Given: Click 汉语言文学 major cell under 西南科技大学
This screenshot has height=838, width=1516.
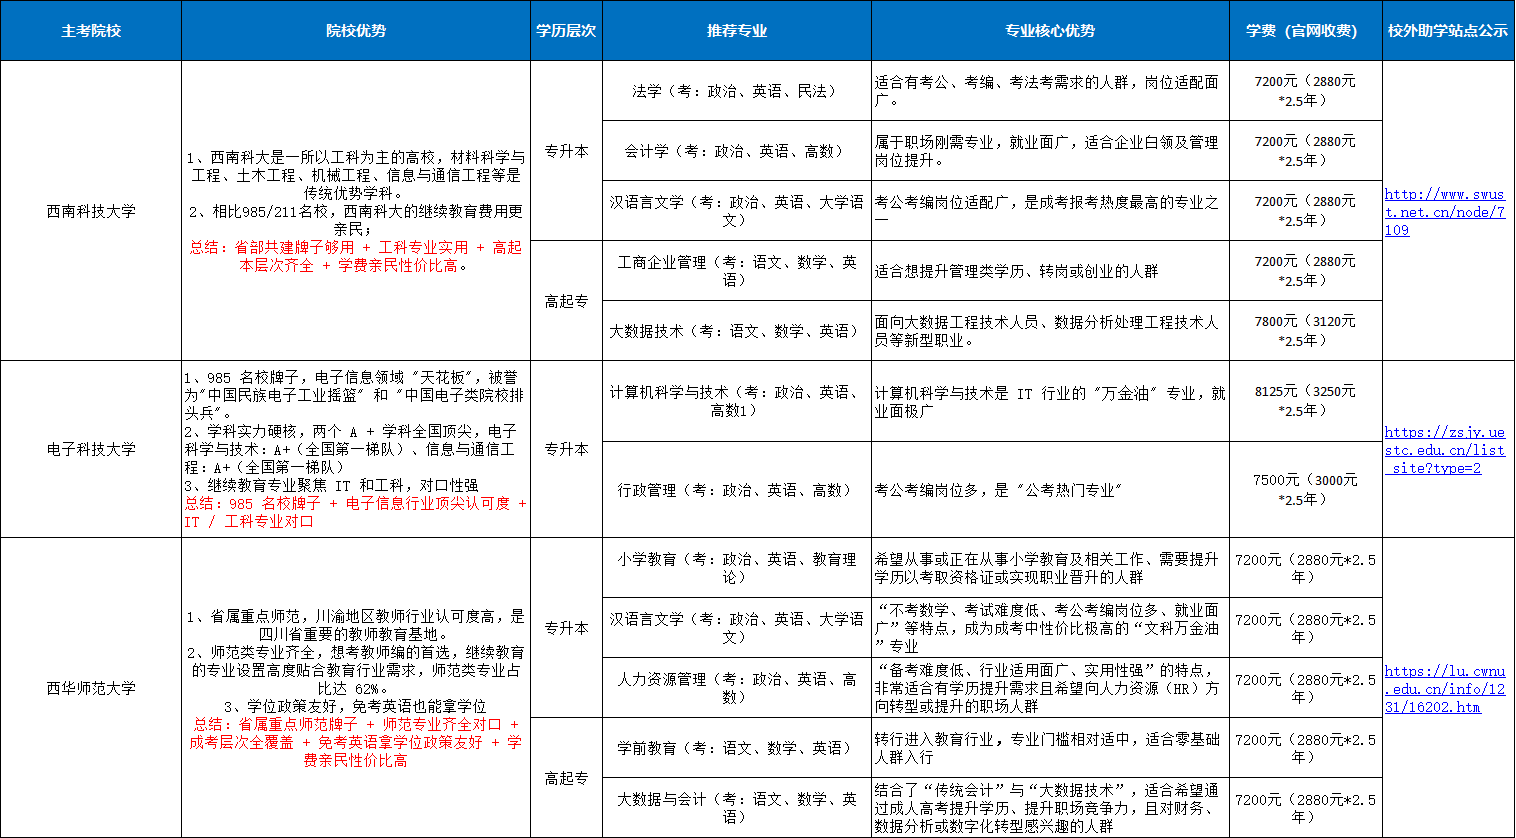Looking at the screenshot, I should 737,211.
